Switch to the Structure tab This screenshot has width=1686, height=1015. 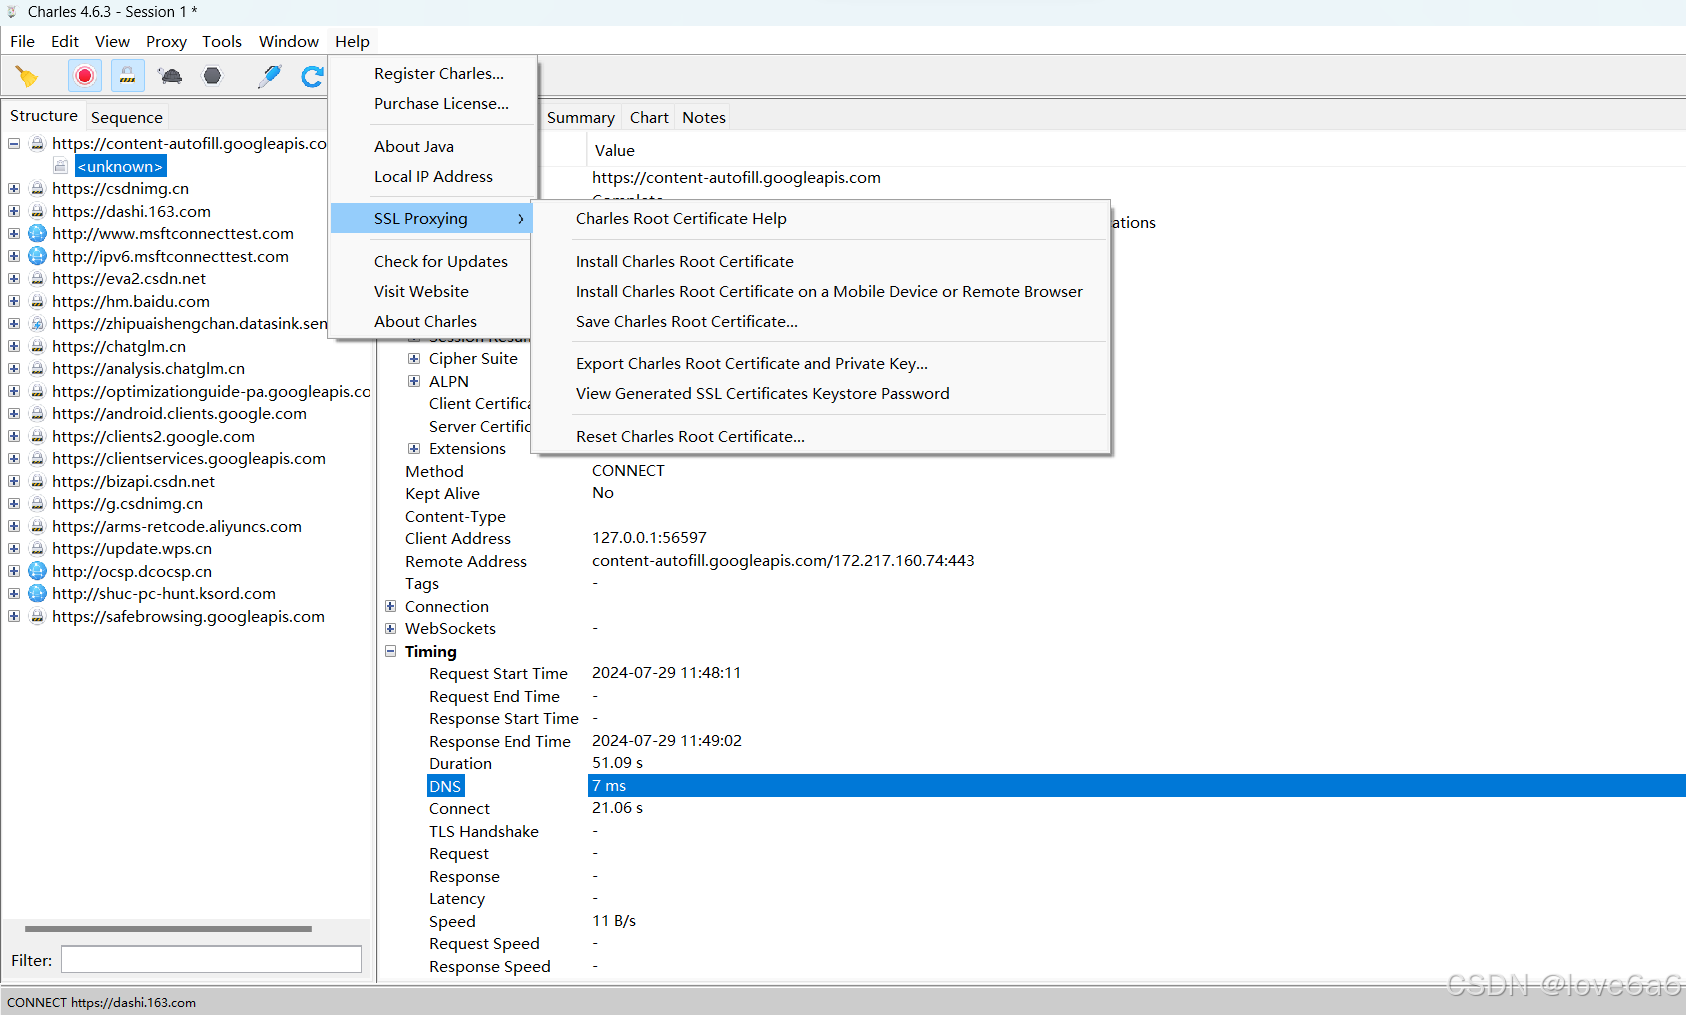coord(44,116)
